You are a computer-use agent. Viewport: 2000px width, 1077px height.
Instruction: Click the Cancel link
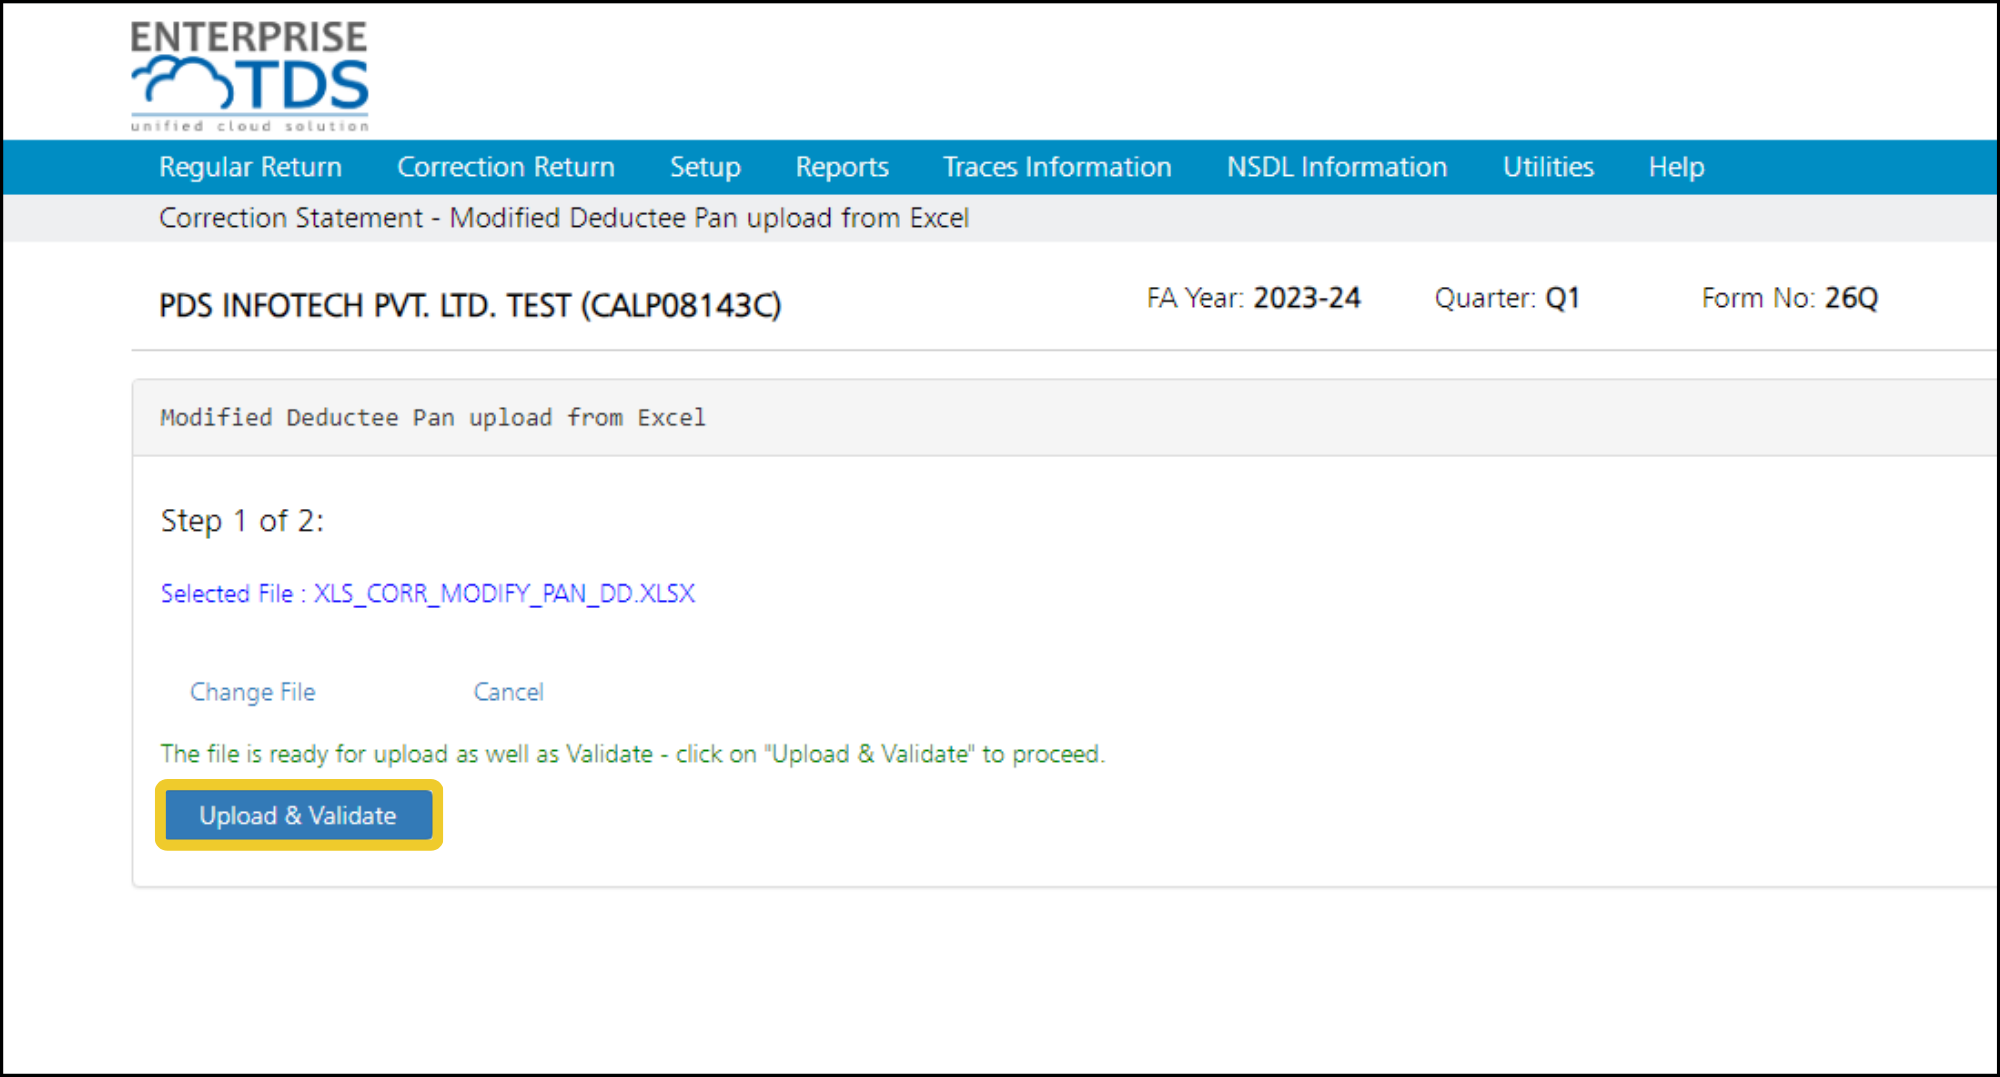click(508, 692)
